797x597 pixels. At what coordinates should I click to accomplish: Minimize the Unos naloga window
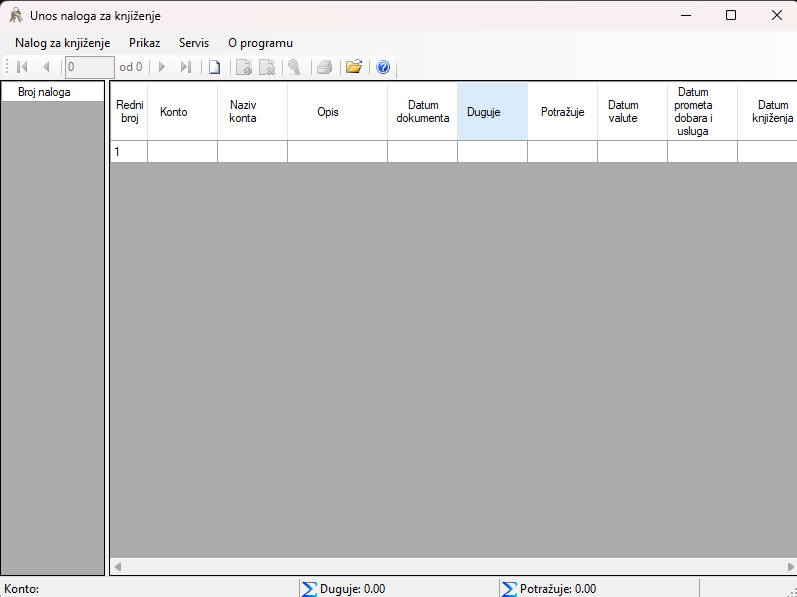pos(686,15)
